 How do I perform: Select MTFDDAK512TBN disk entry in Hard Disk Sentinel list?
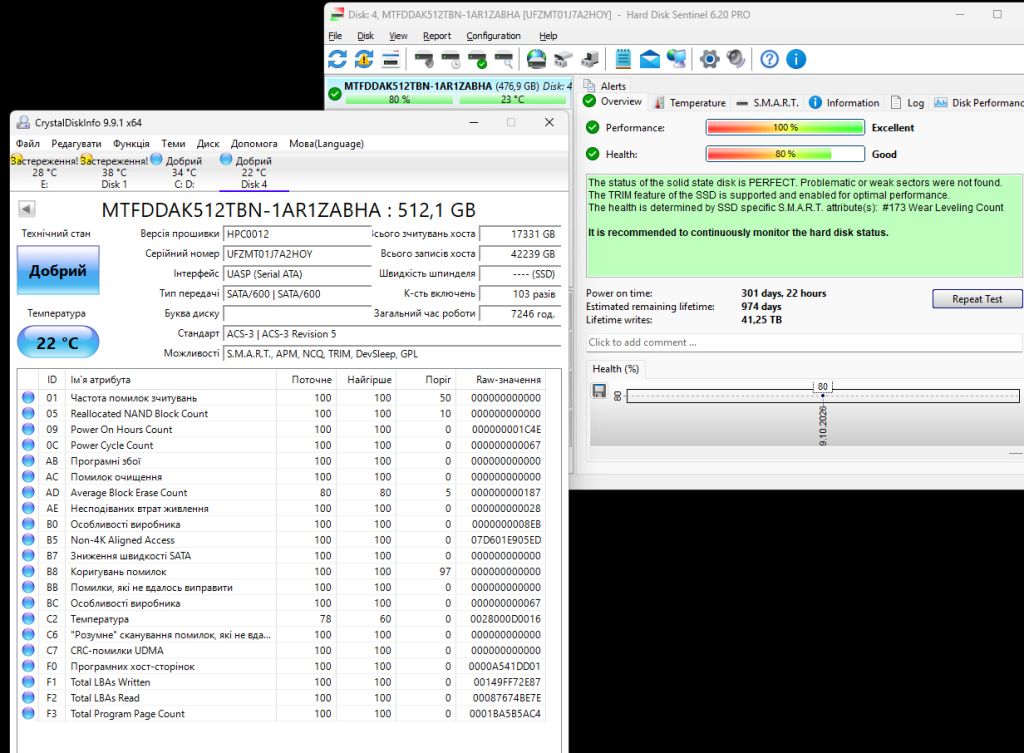tap(449, 92)
